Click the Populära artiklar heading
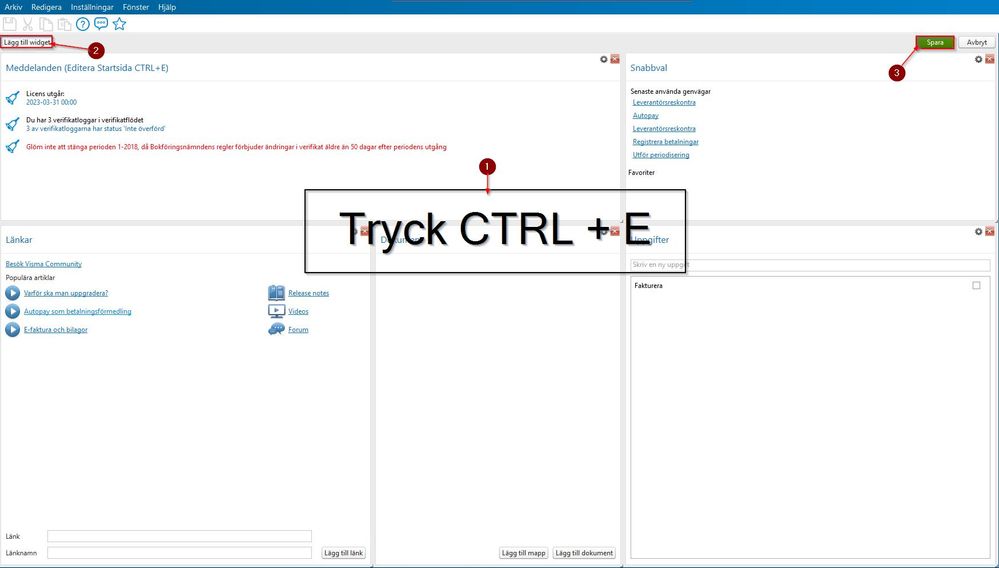 pos(30,278)
